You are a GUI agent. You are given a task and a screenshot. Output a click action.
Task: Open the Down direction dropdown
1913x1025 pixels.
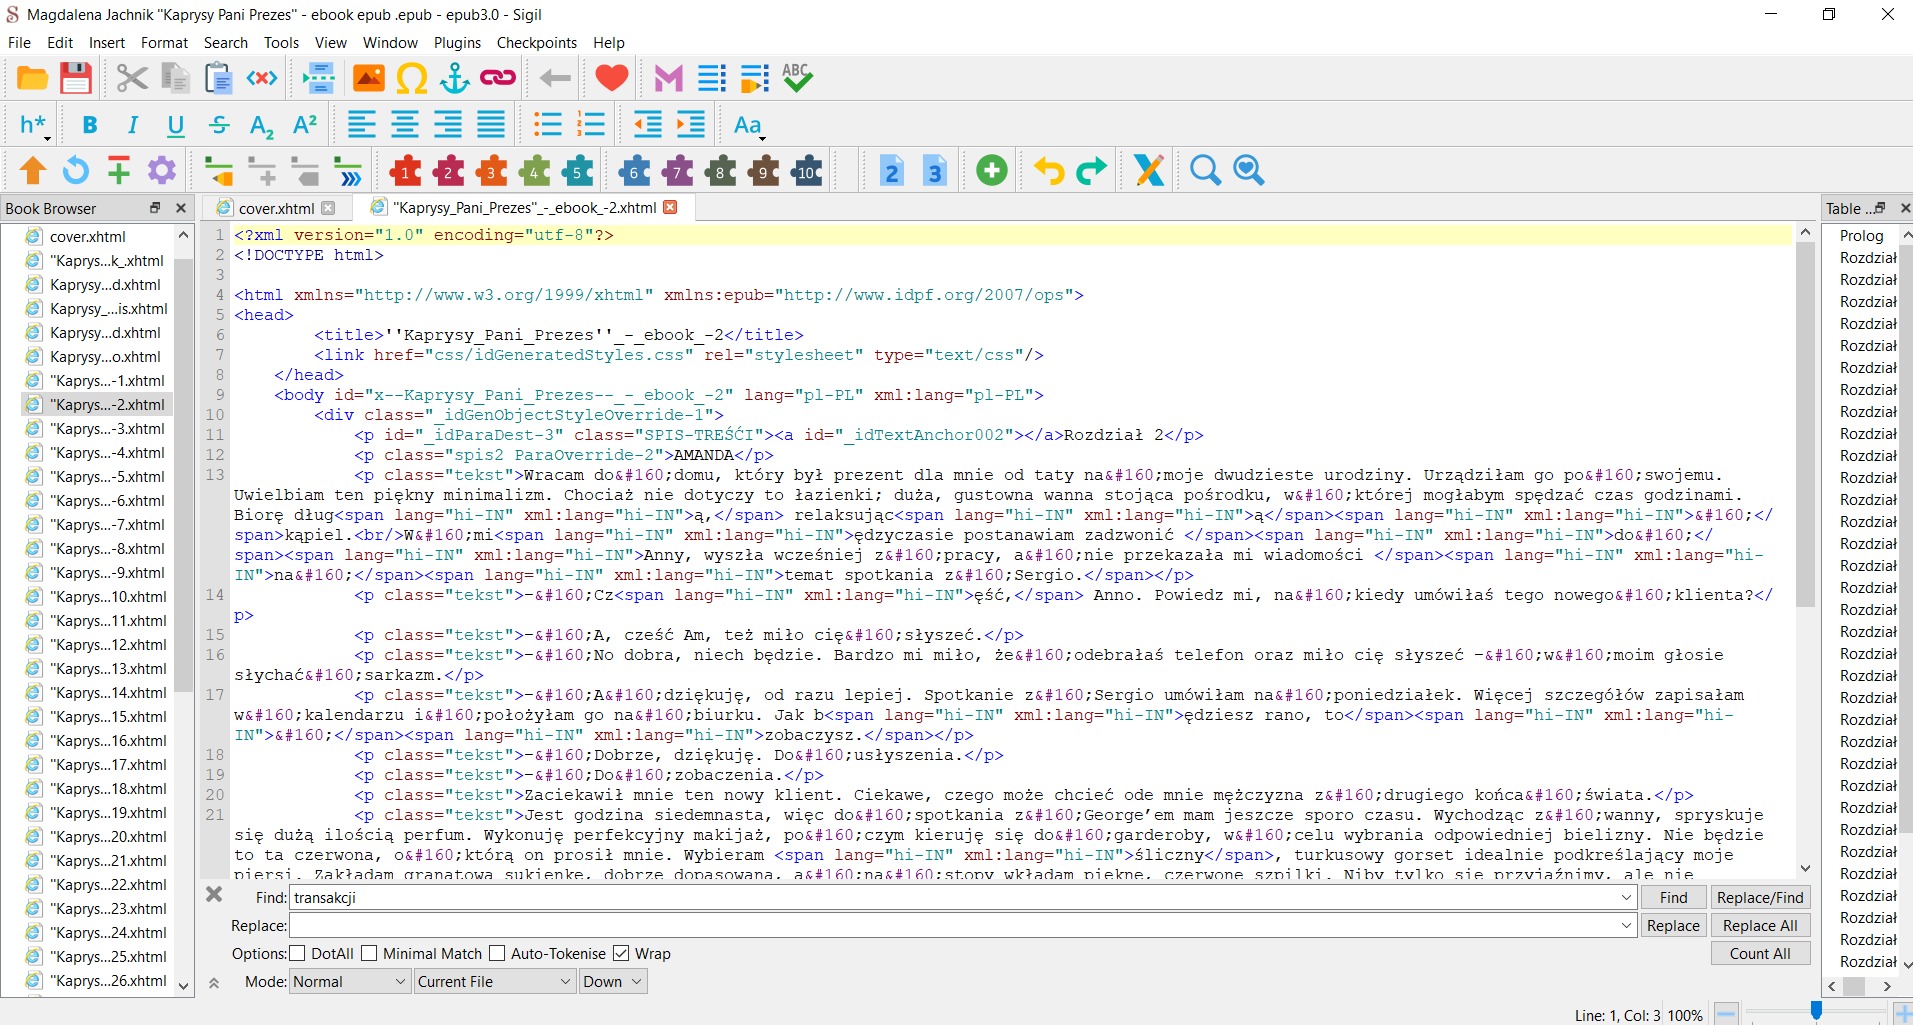pyautogui.click(x=613, y=982)
